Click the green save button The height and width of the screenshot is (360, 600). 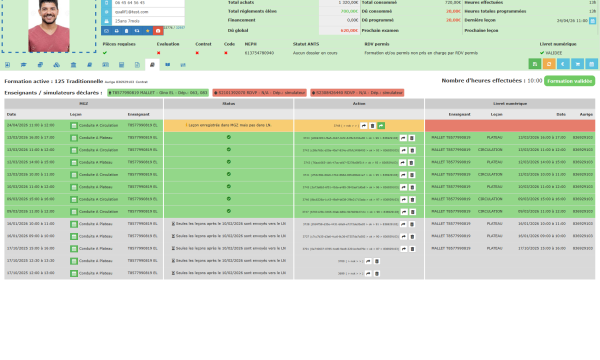535,64
